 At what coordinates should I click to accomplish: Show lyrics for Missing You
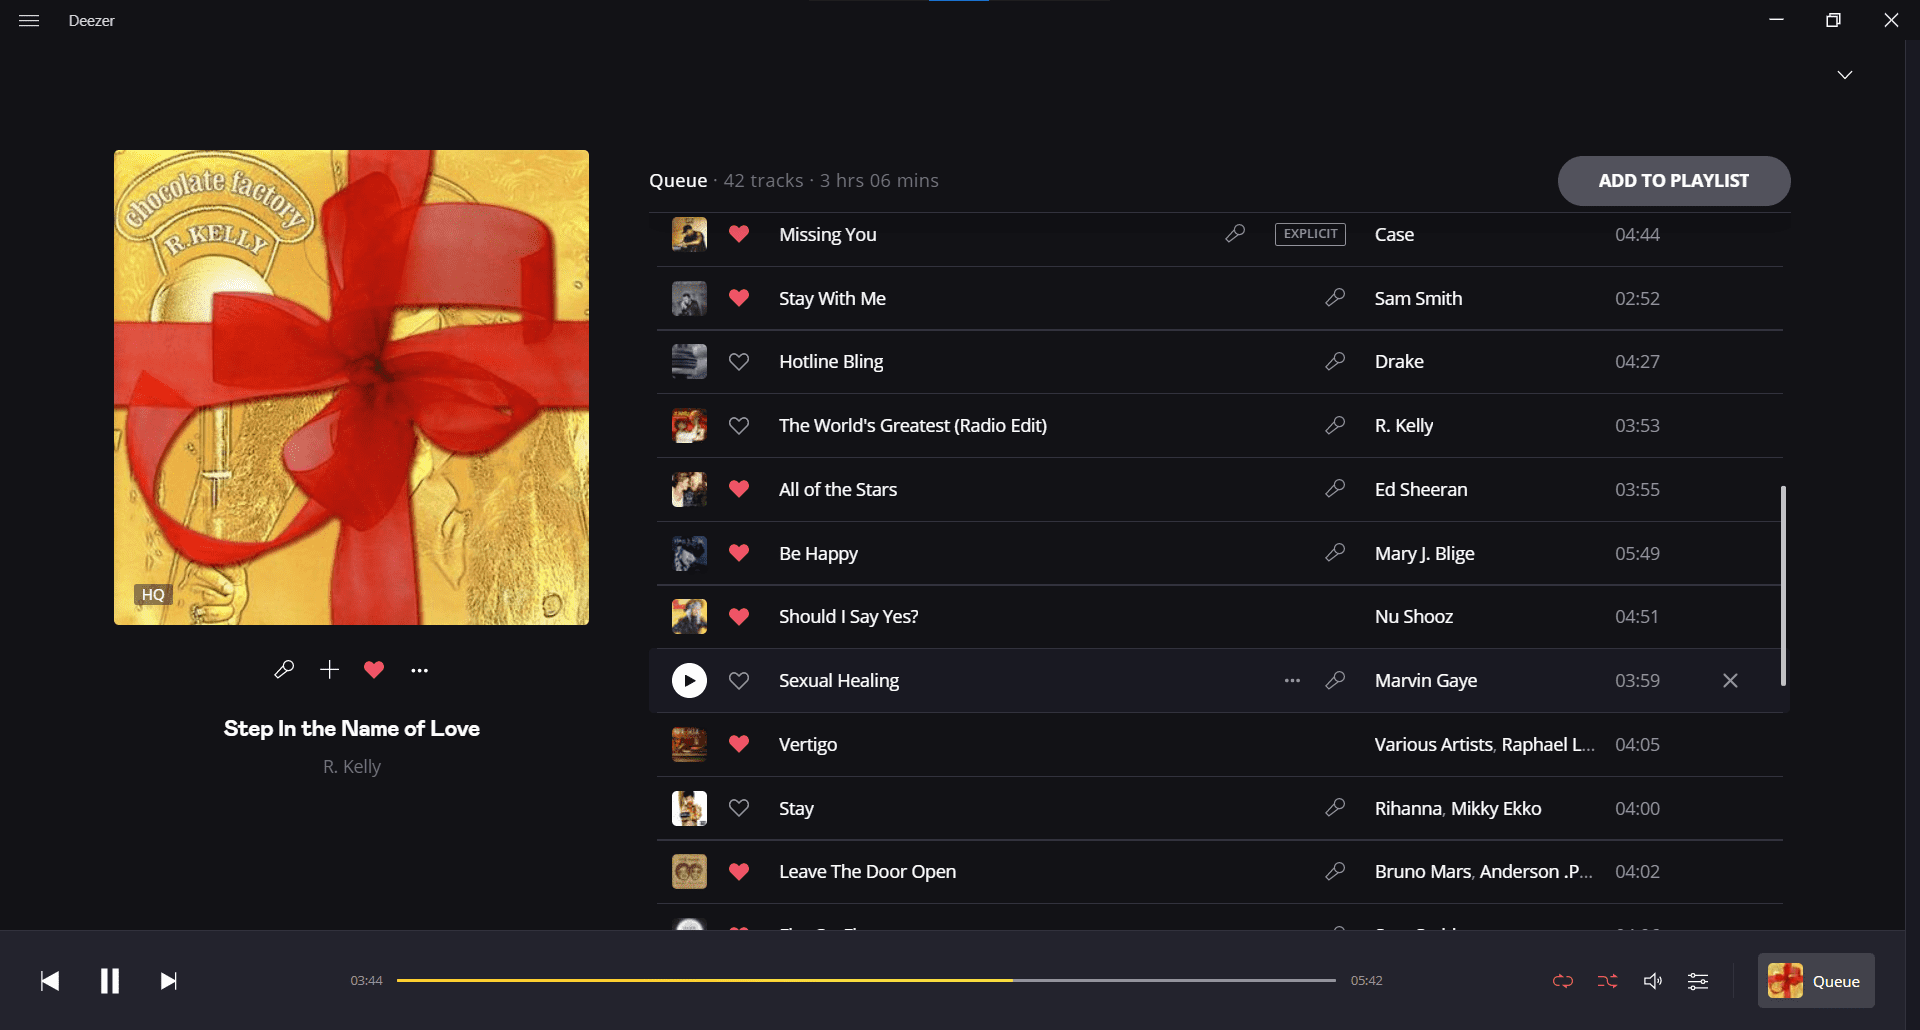point(1235,234)
